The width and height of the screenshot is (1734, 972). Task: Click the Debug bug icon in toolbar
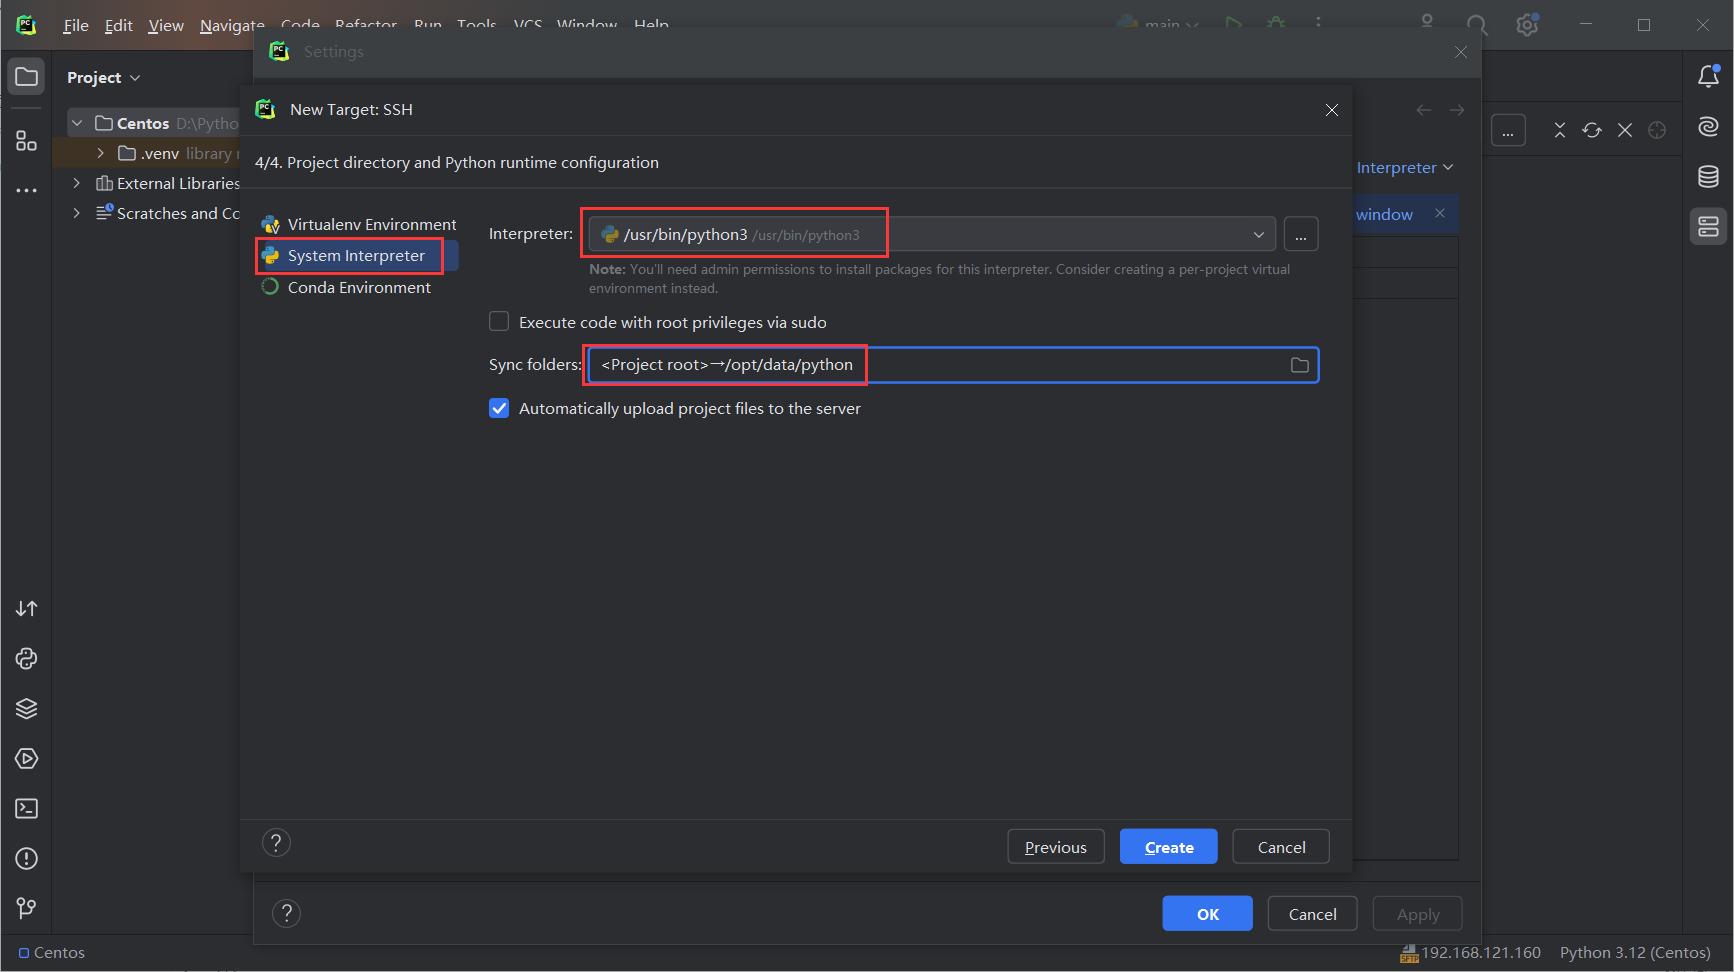coord(1276,23)
